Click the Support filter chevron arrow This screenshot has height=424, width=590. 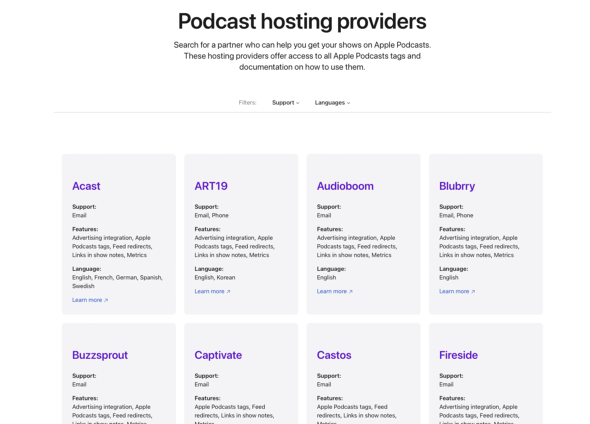tap(298, 103)
